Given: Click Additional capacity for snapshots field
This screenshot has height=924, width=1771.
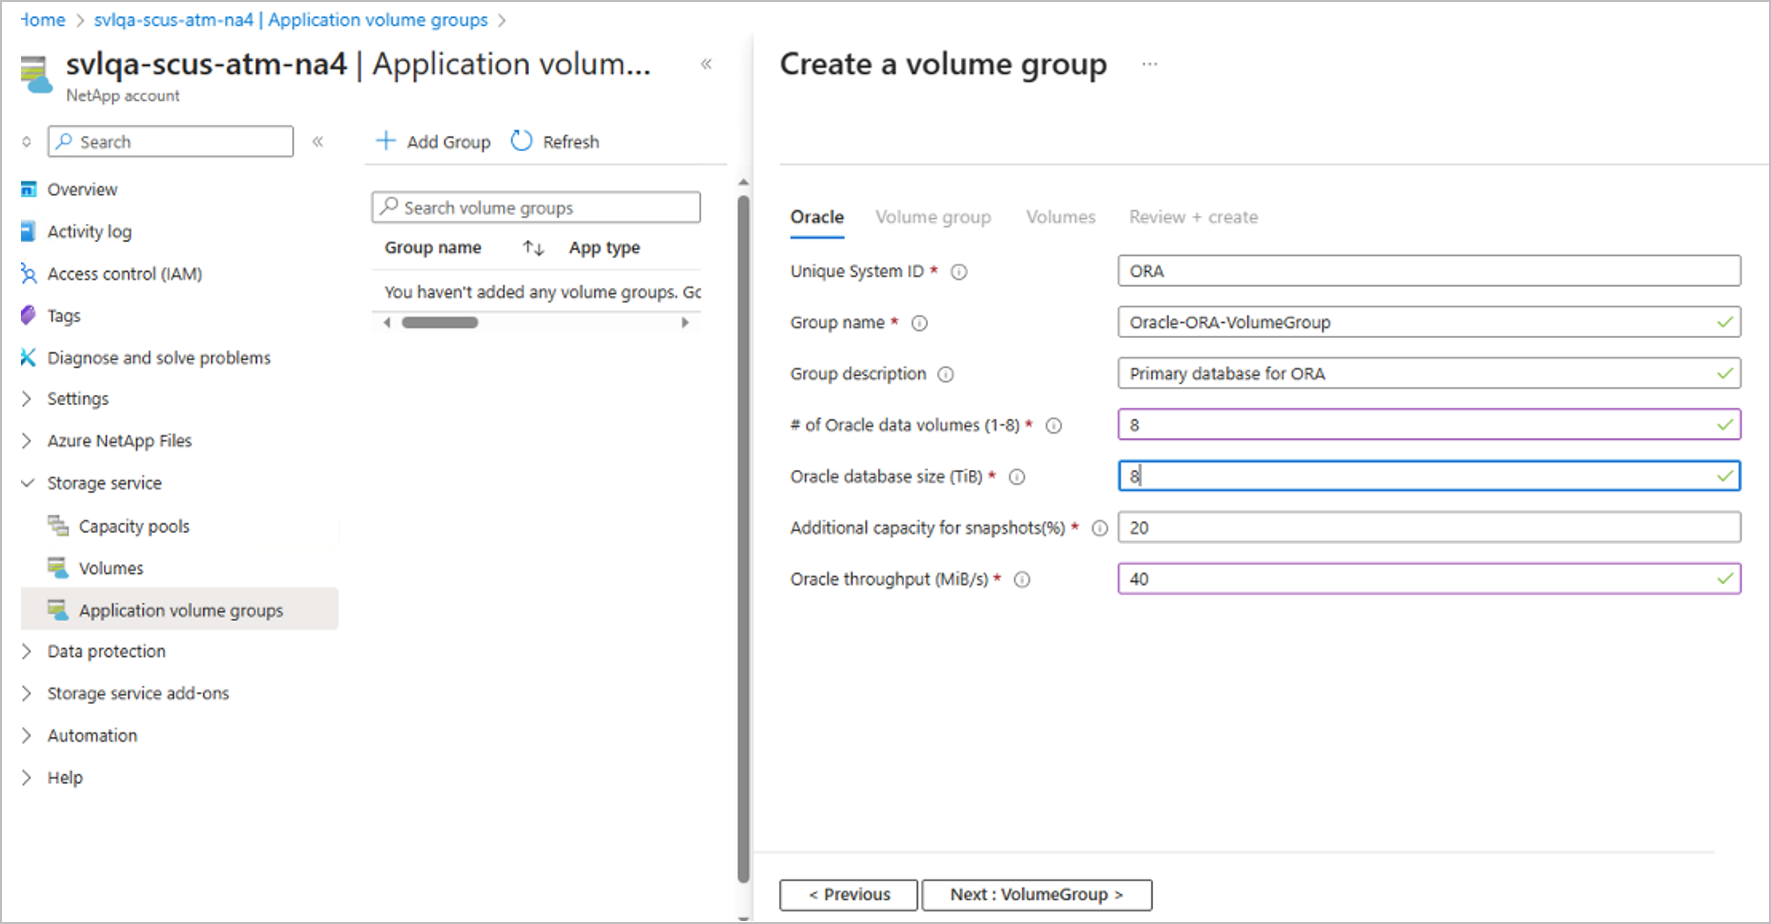Looking at the screenshot, I should 1429,527.
